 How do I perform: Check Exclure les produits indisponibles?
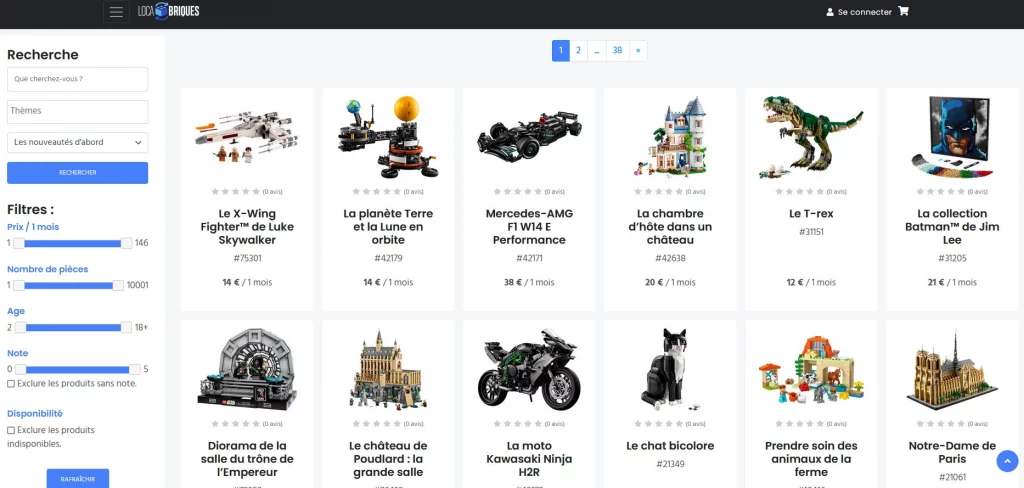tap(10, 431)
